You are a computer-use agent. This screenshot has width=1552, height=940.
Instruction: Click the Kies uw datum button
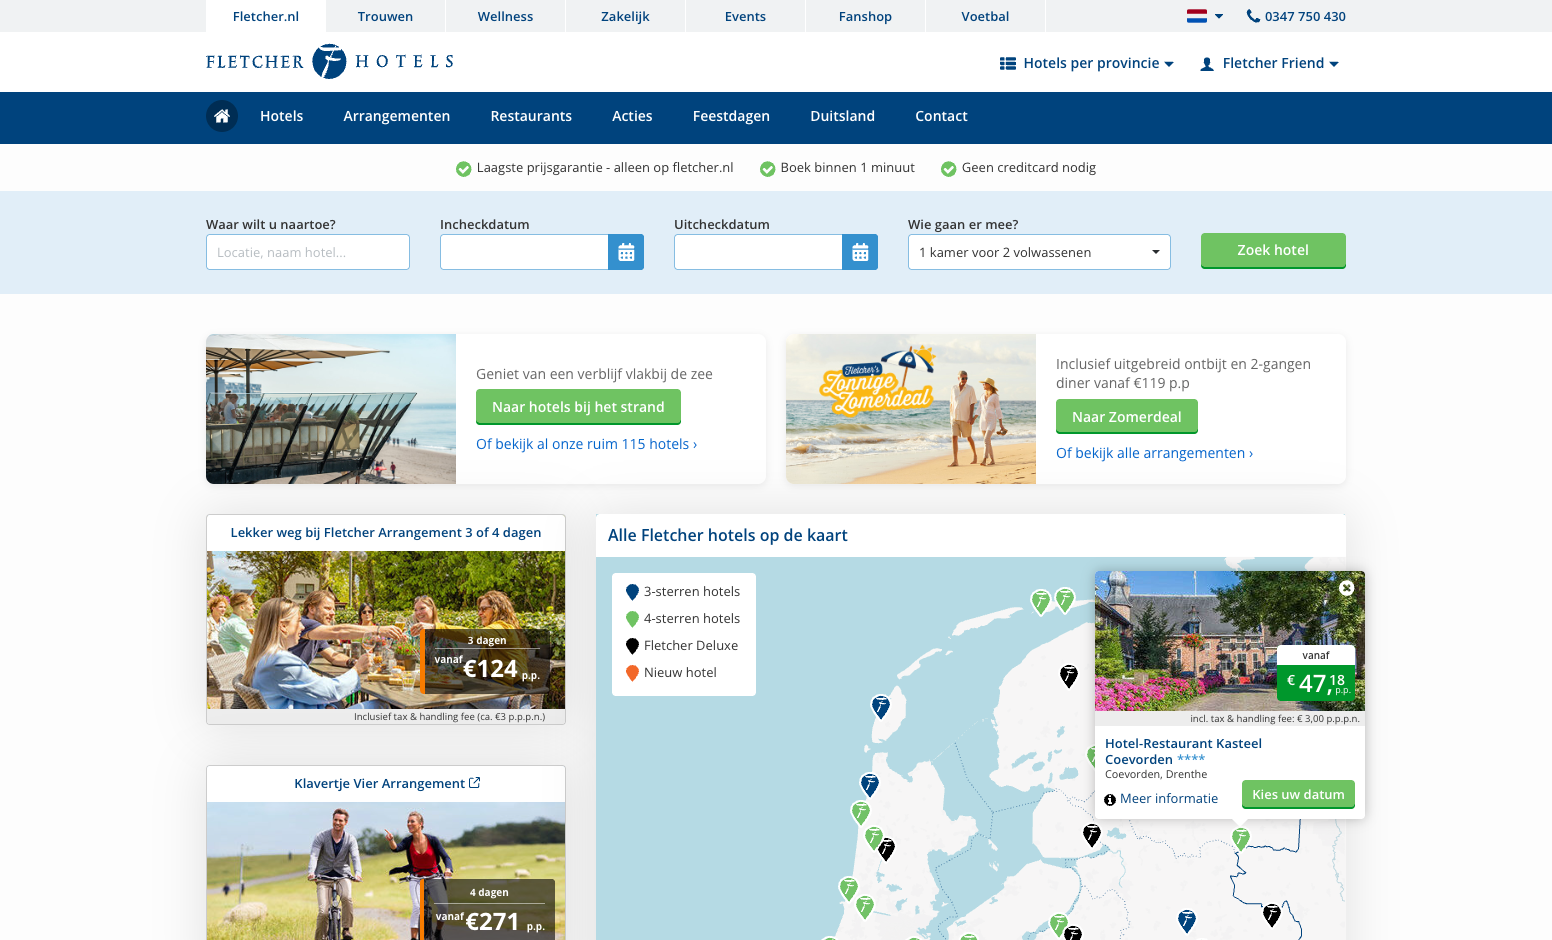click(1298, 795)
